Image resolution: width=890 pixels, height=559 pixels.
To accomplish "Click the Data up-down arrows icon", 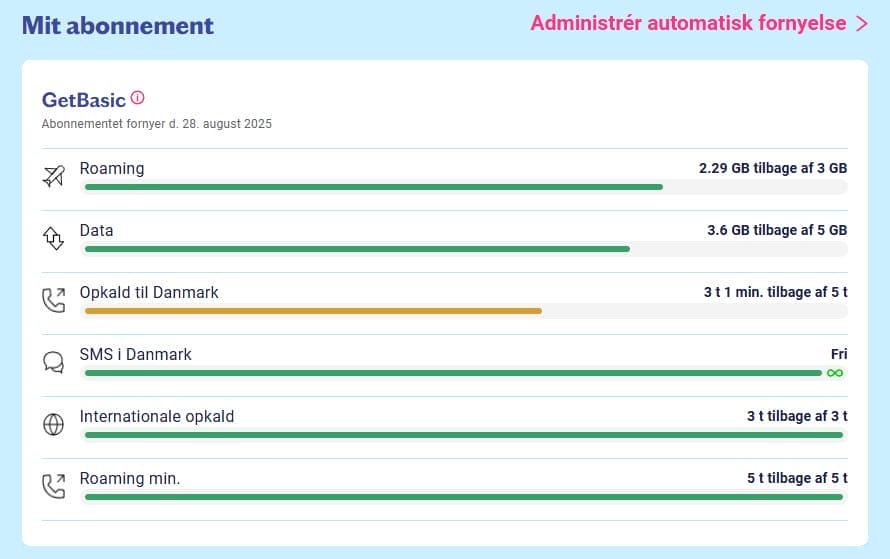I will coord(53,238).
